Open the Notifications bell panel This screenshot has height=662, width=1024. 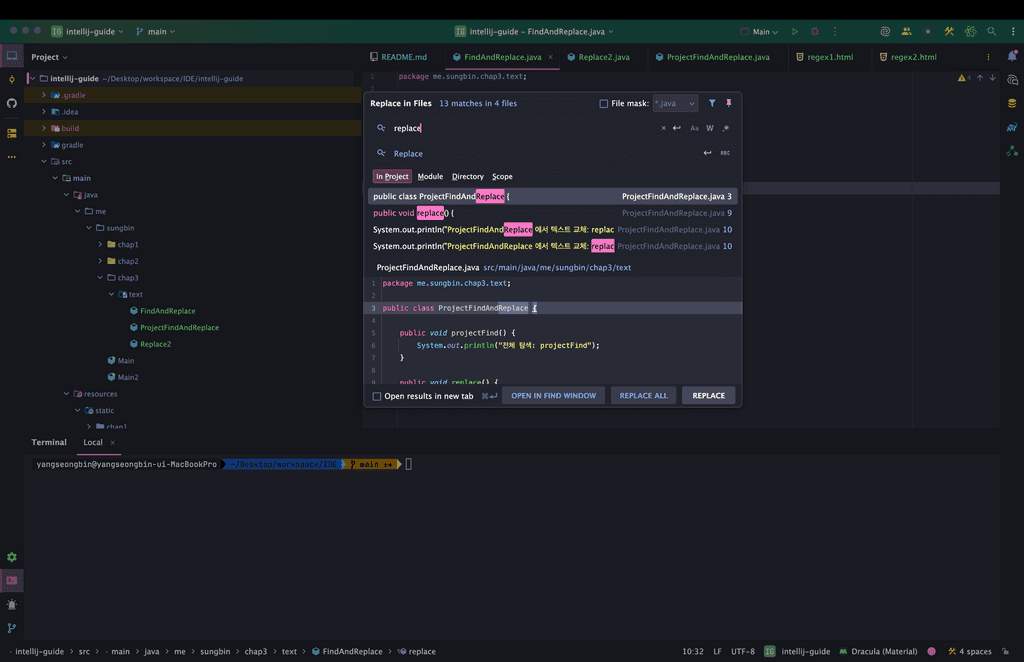[x=1012, y=57]
